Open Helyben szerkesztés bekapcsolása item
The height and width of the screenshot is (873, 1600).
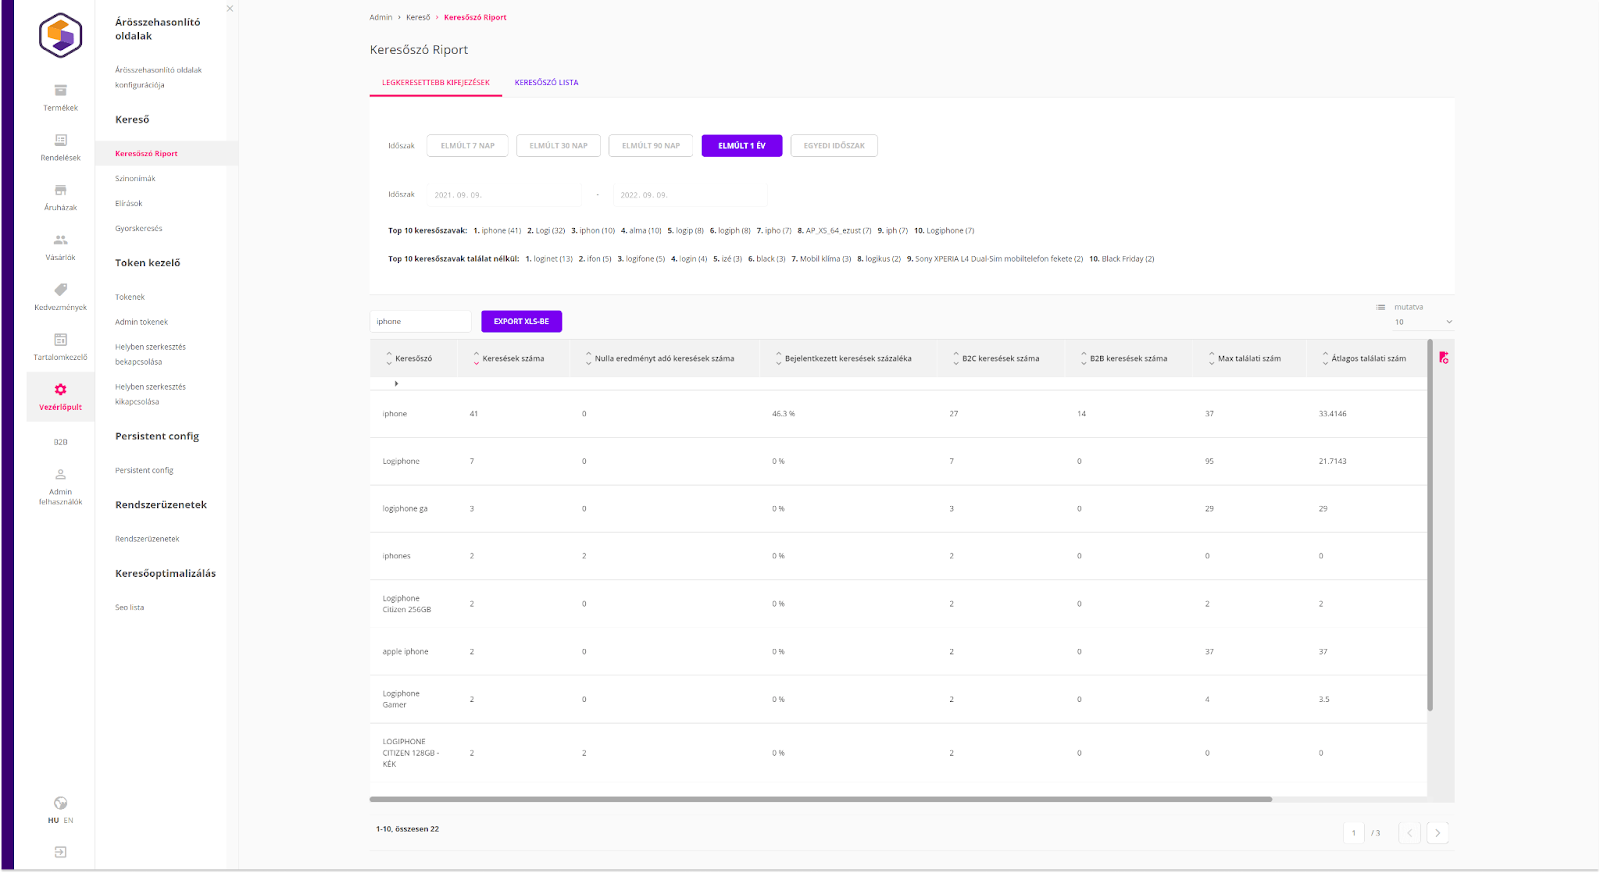click(x=150, y=354)
